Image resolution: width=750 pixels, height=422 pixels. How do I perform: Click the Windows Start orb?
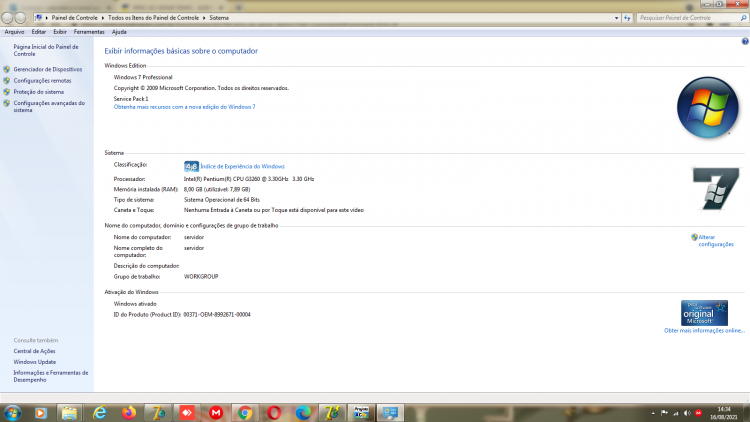[12, 413]
